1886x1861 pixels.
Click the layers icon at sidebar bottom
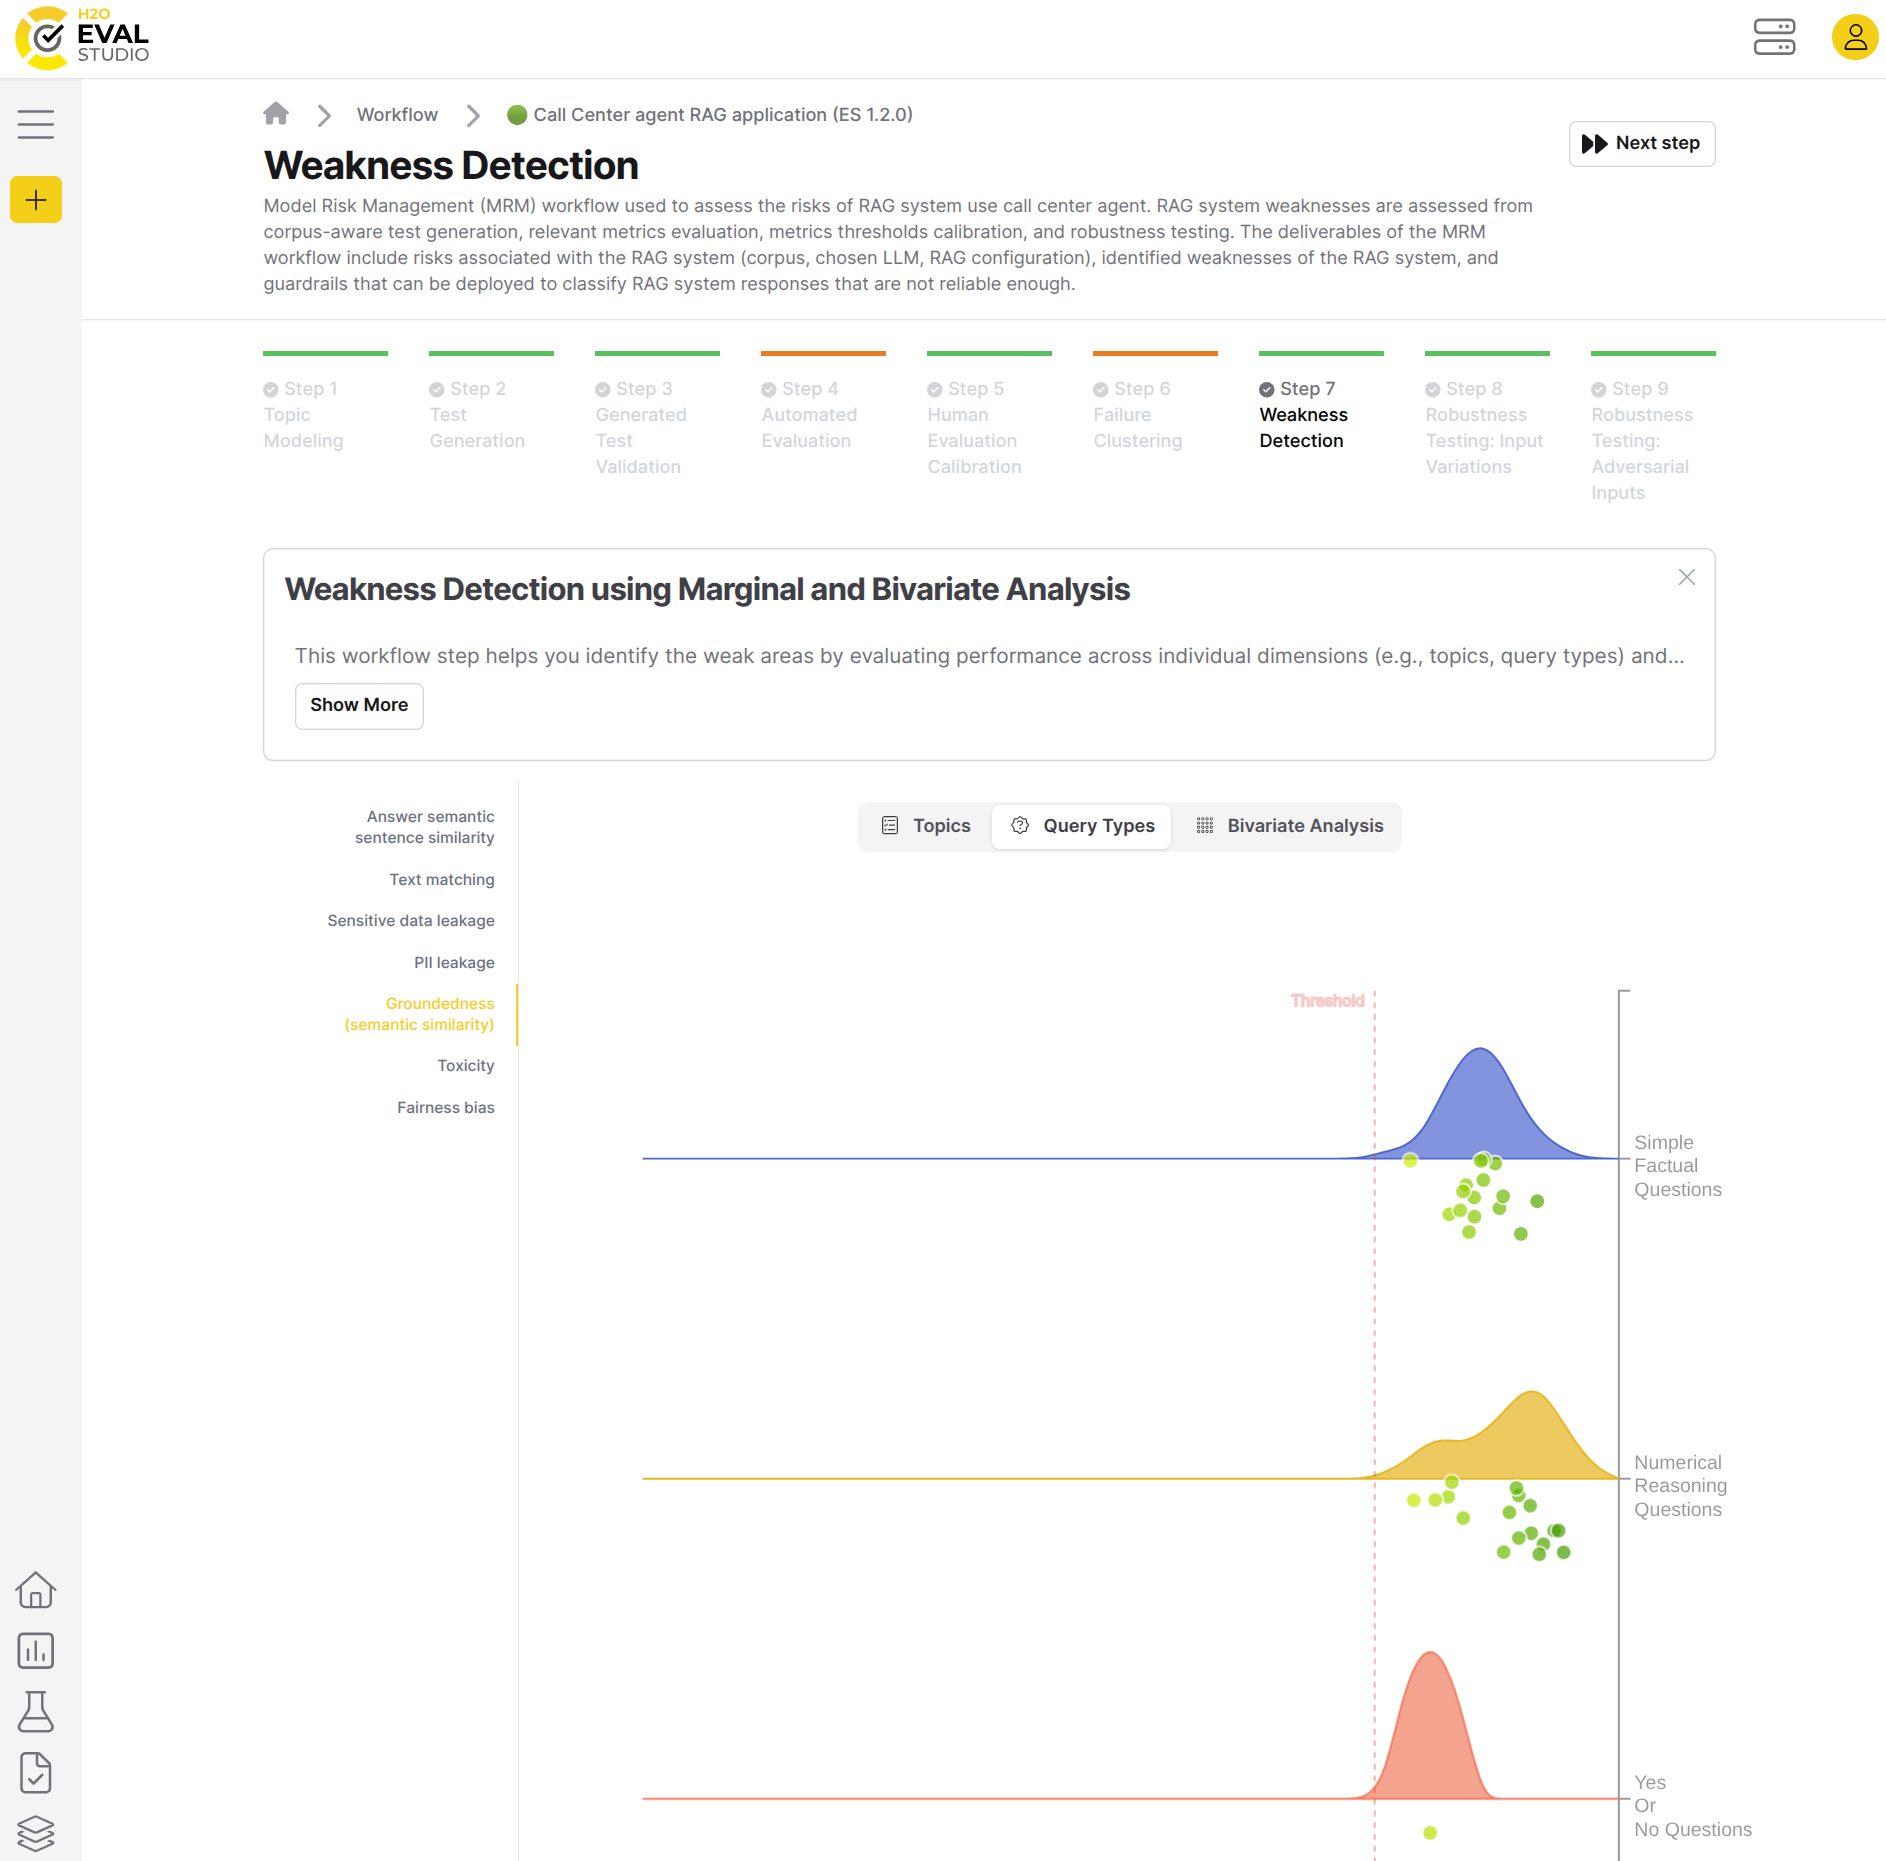coord(36,1834)
